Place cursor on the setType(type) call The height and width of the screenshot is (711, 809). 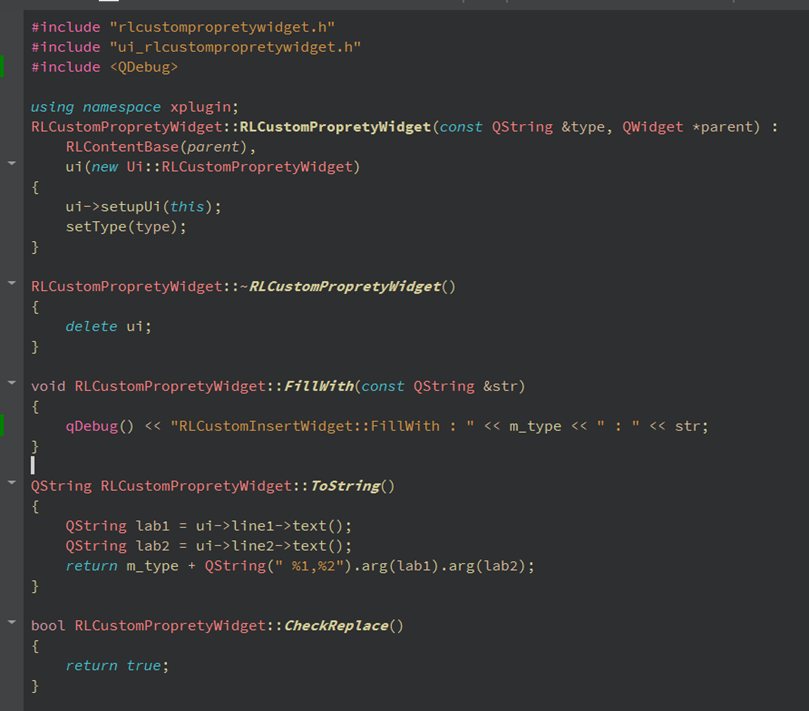click(126, 226)
